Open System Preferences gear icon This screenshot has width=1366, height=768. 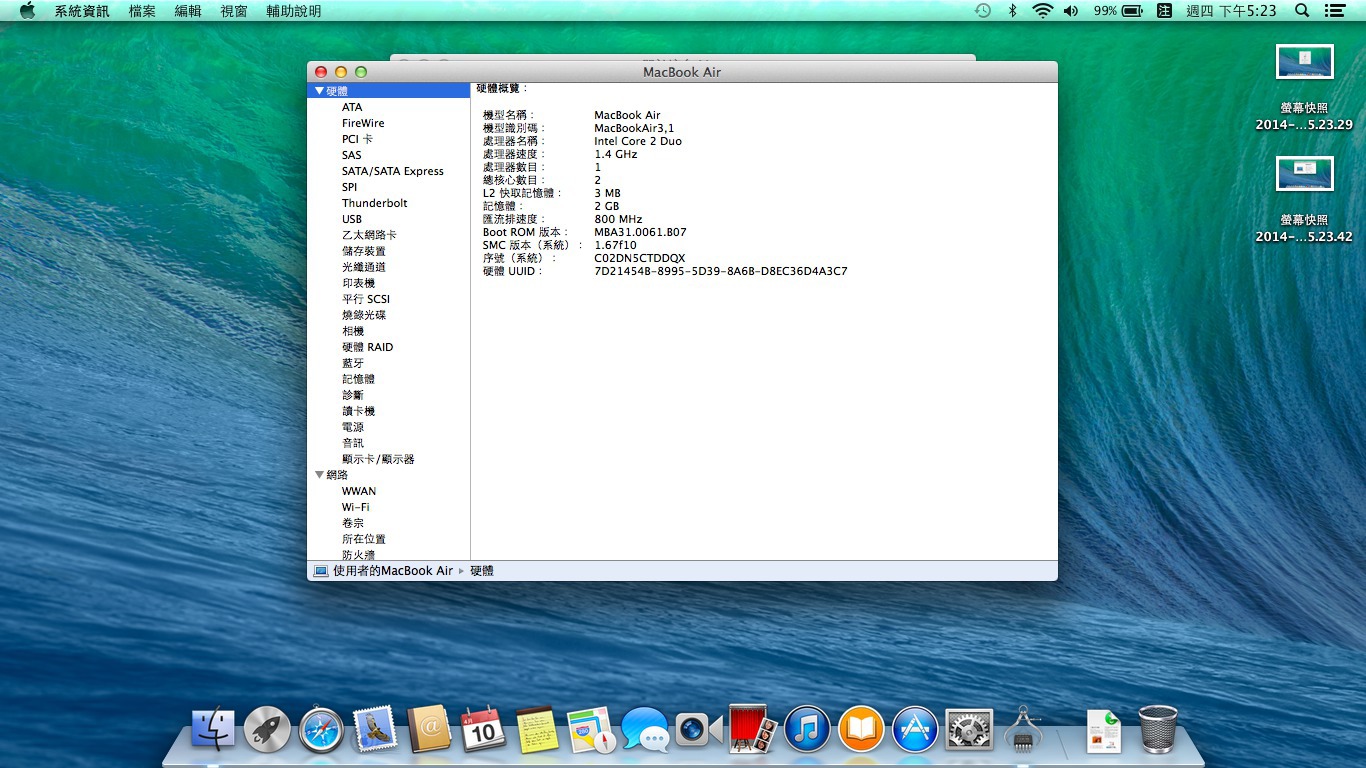969,730
